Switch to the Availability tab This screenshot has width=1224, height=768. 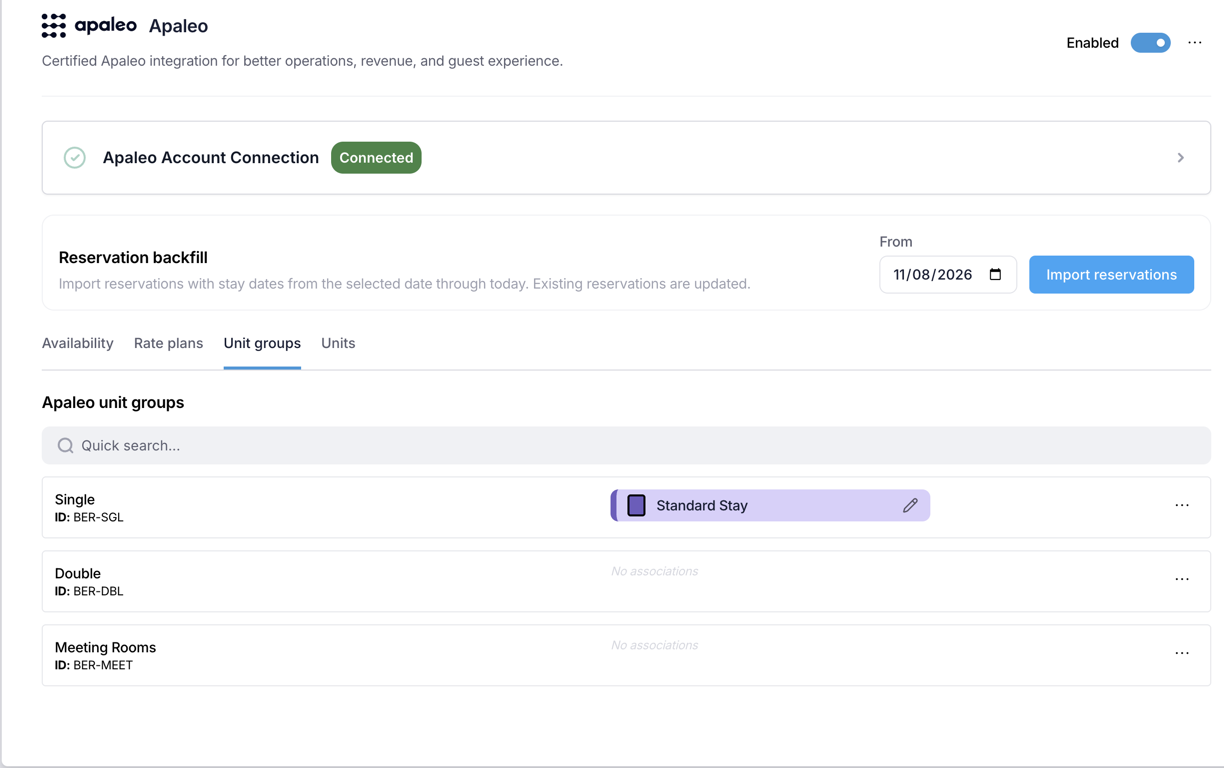click(78, 343)
